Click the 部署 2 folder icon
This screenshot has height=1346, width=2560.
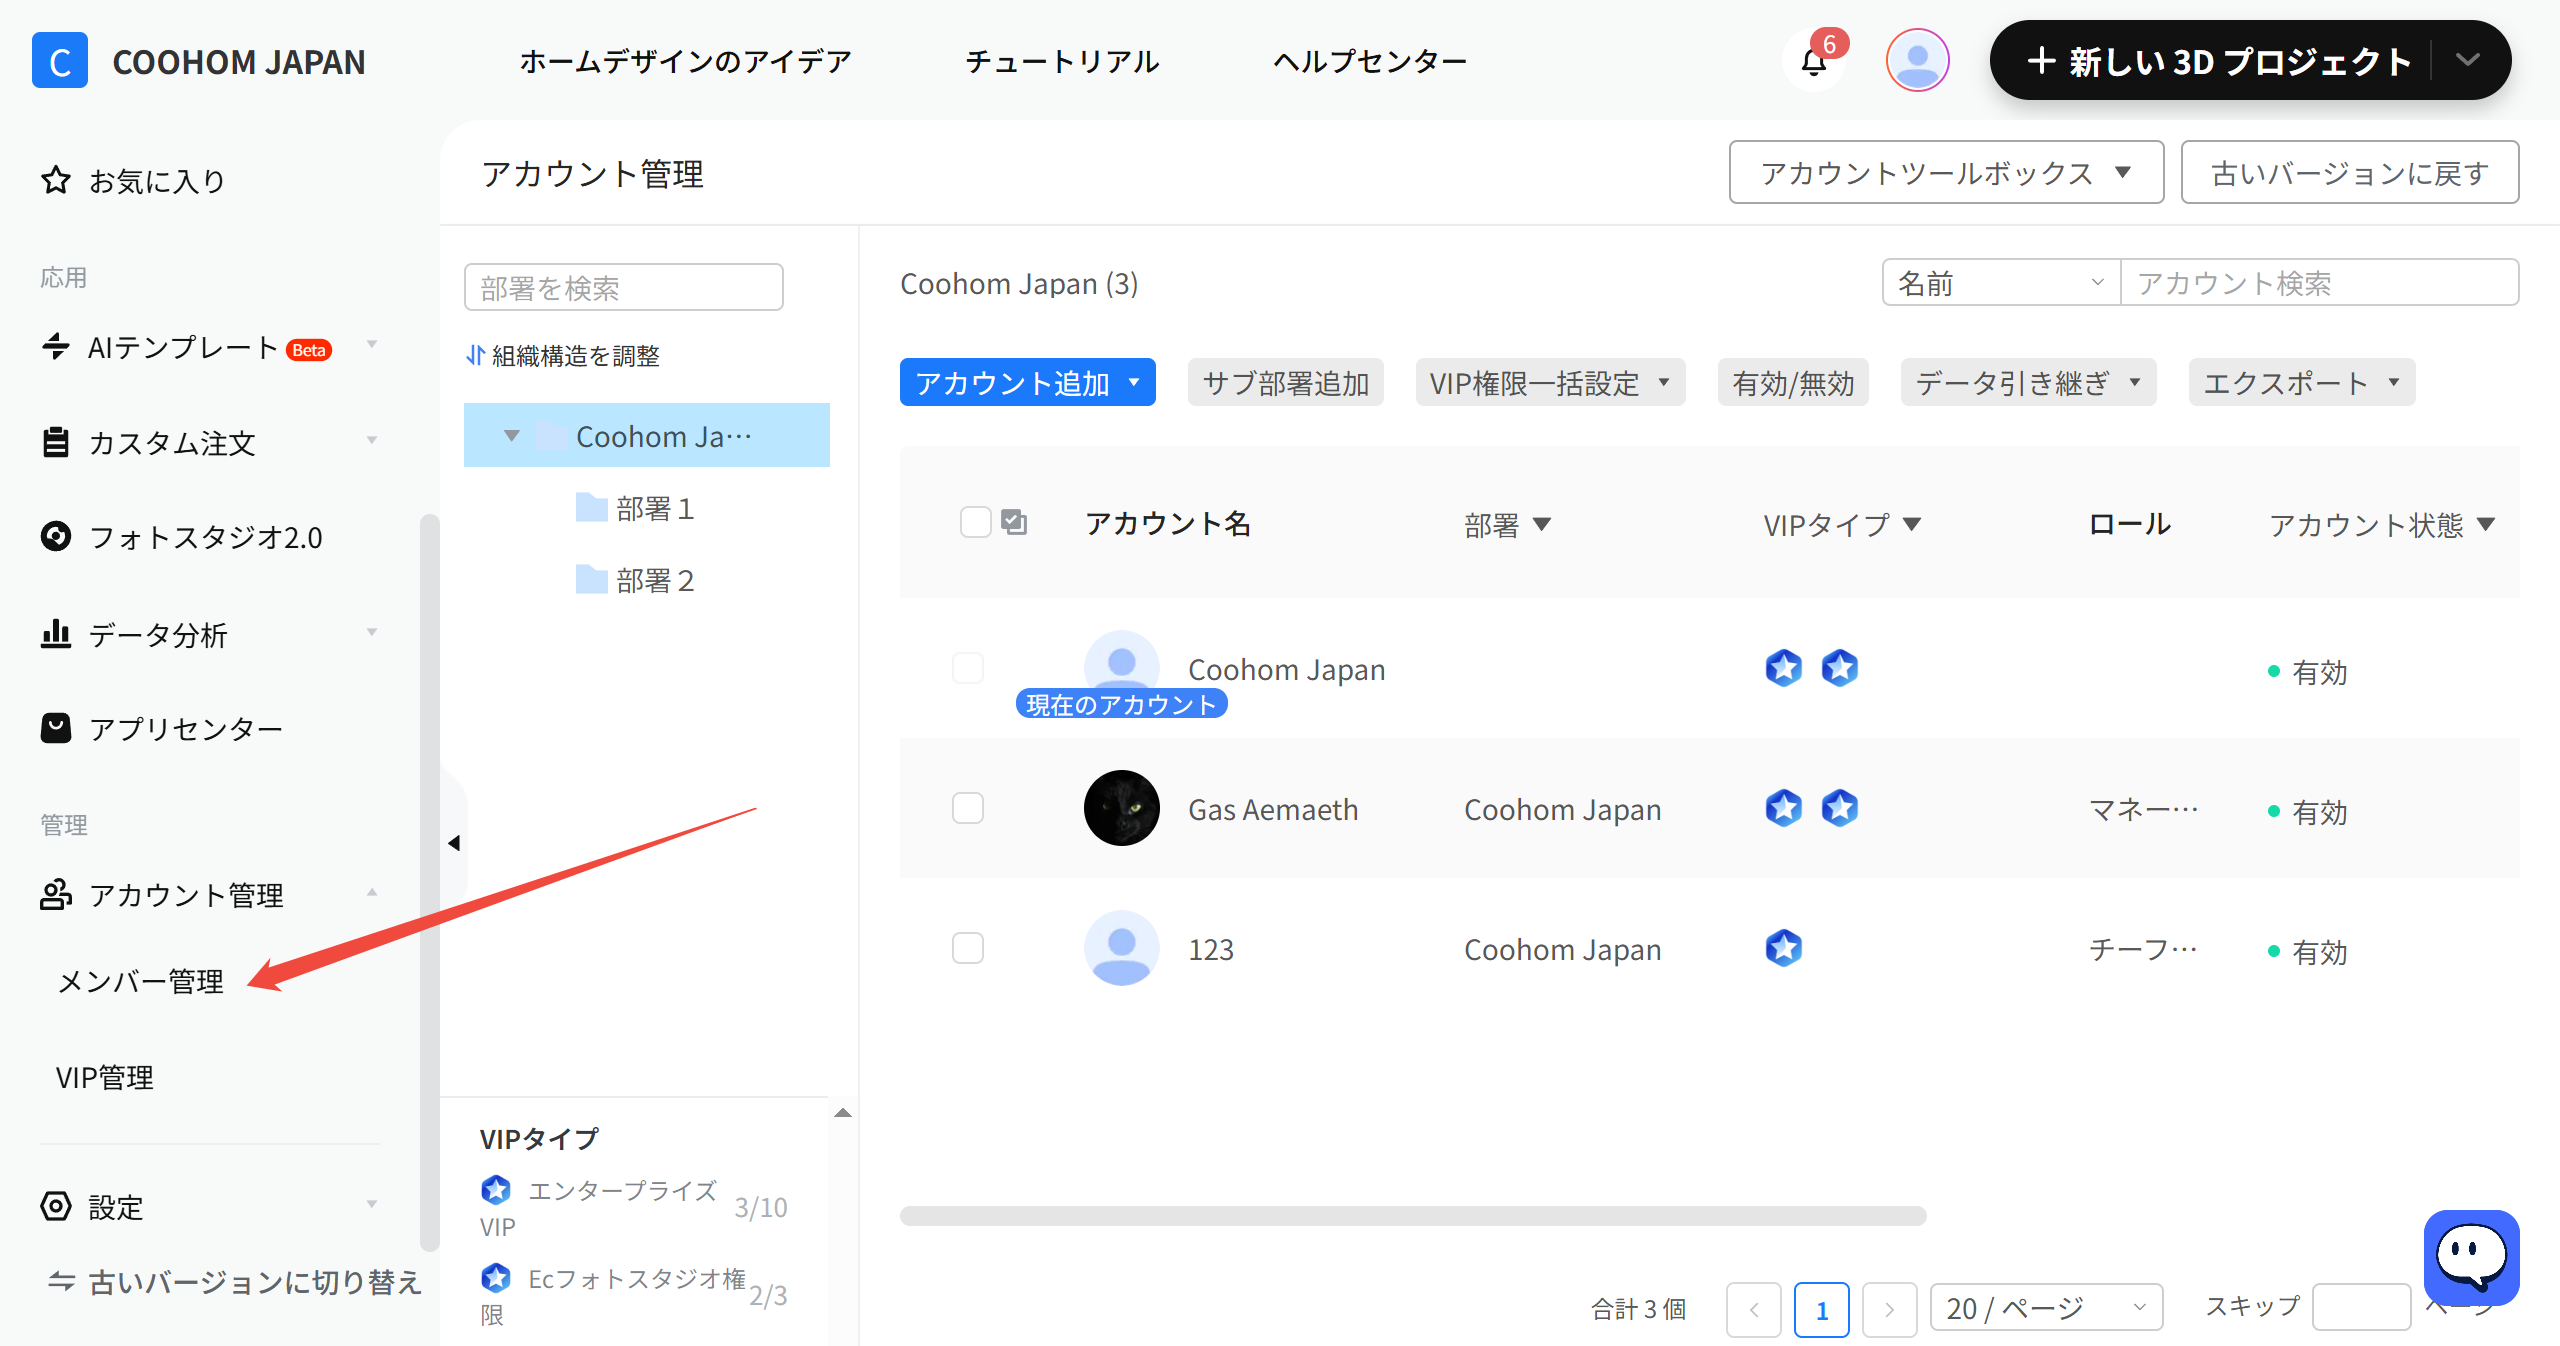click(x=592, y=580)
